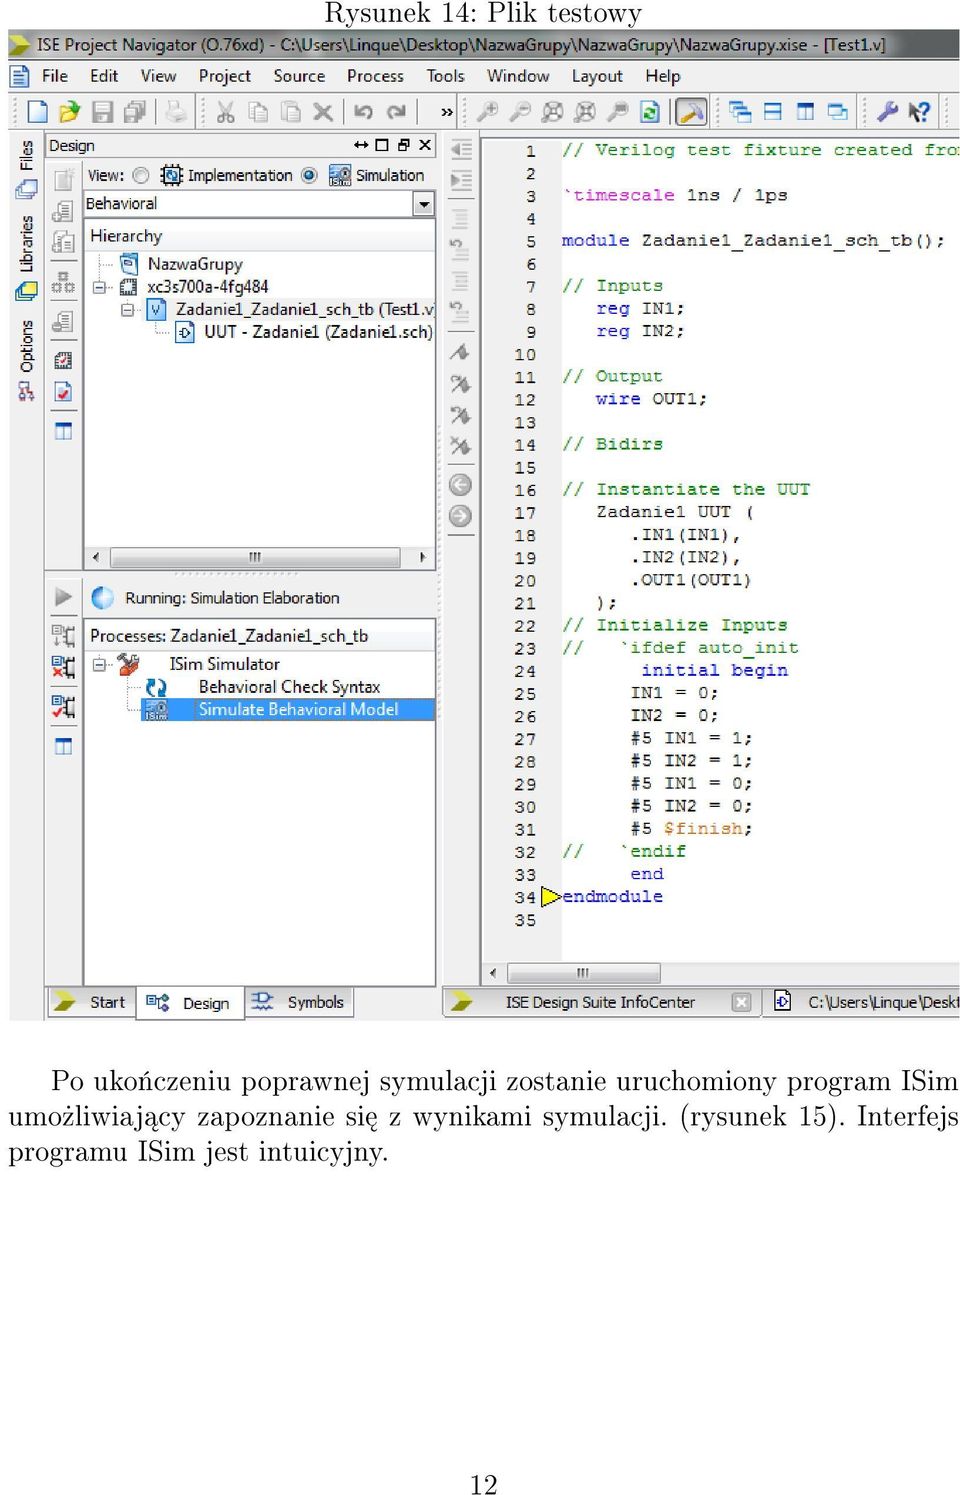The height and width of the screenshot is (1495, 960).
Task: Click the Print toolbar icon
Action: point(176,112)
